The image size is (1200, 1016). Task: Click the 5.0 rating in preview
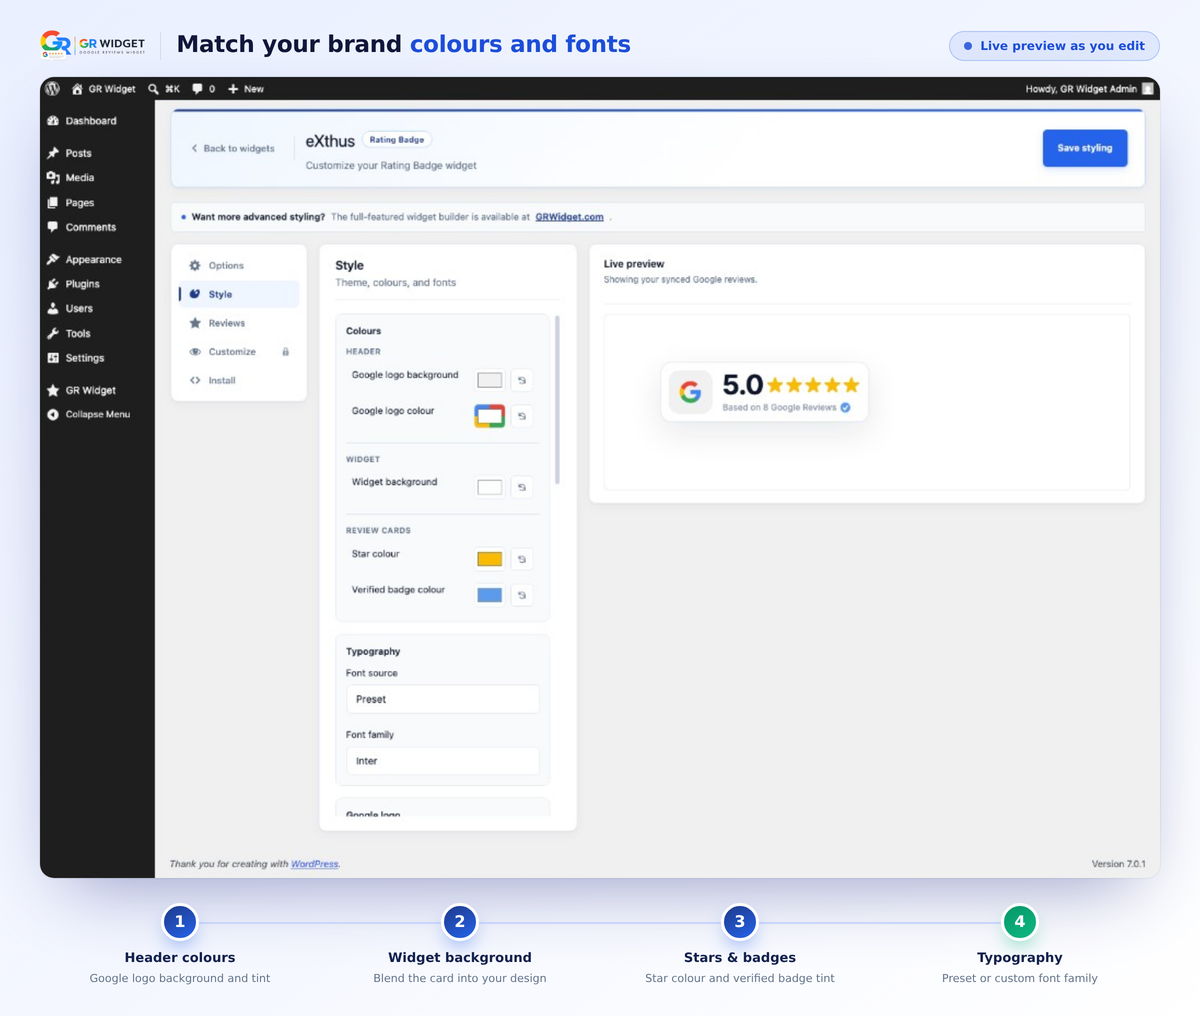742,385
